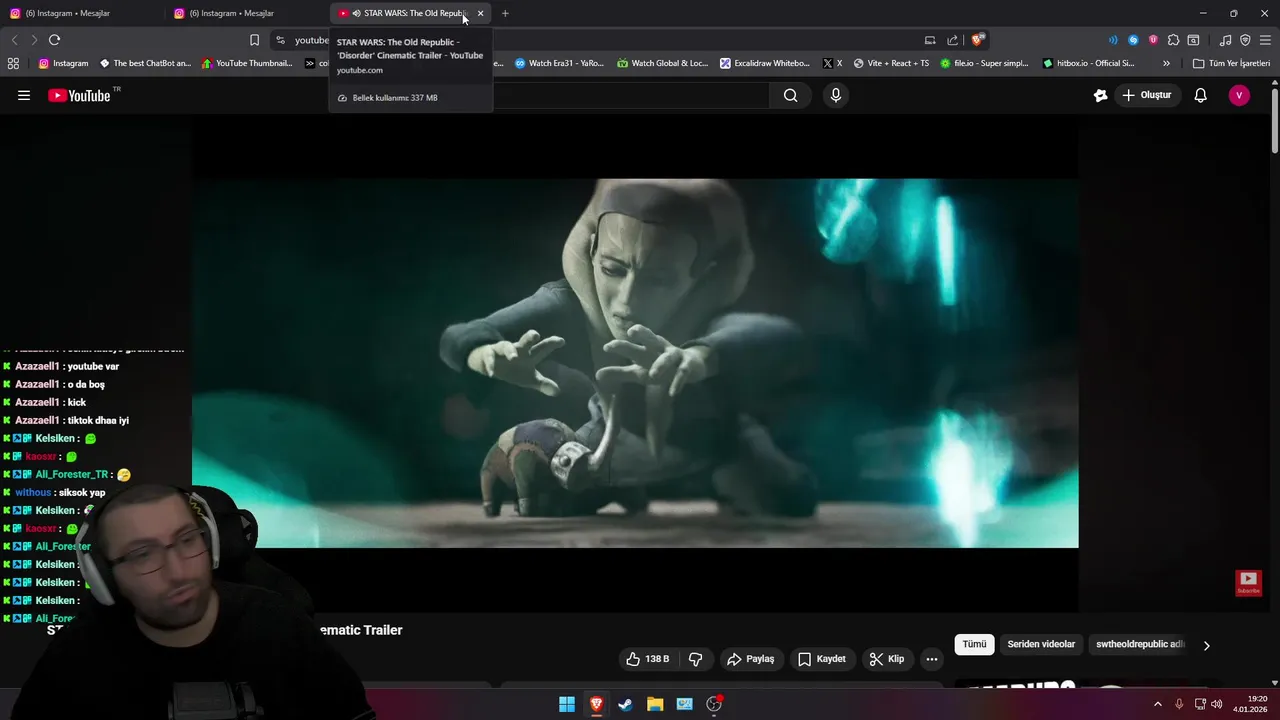The image size is (1280, 720).
Task: Open the Brave VPN shield icon
Action: (1245, 40)
